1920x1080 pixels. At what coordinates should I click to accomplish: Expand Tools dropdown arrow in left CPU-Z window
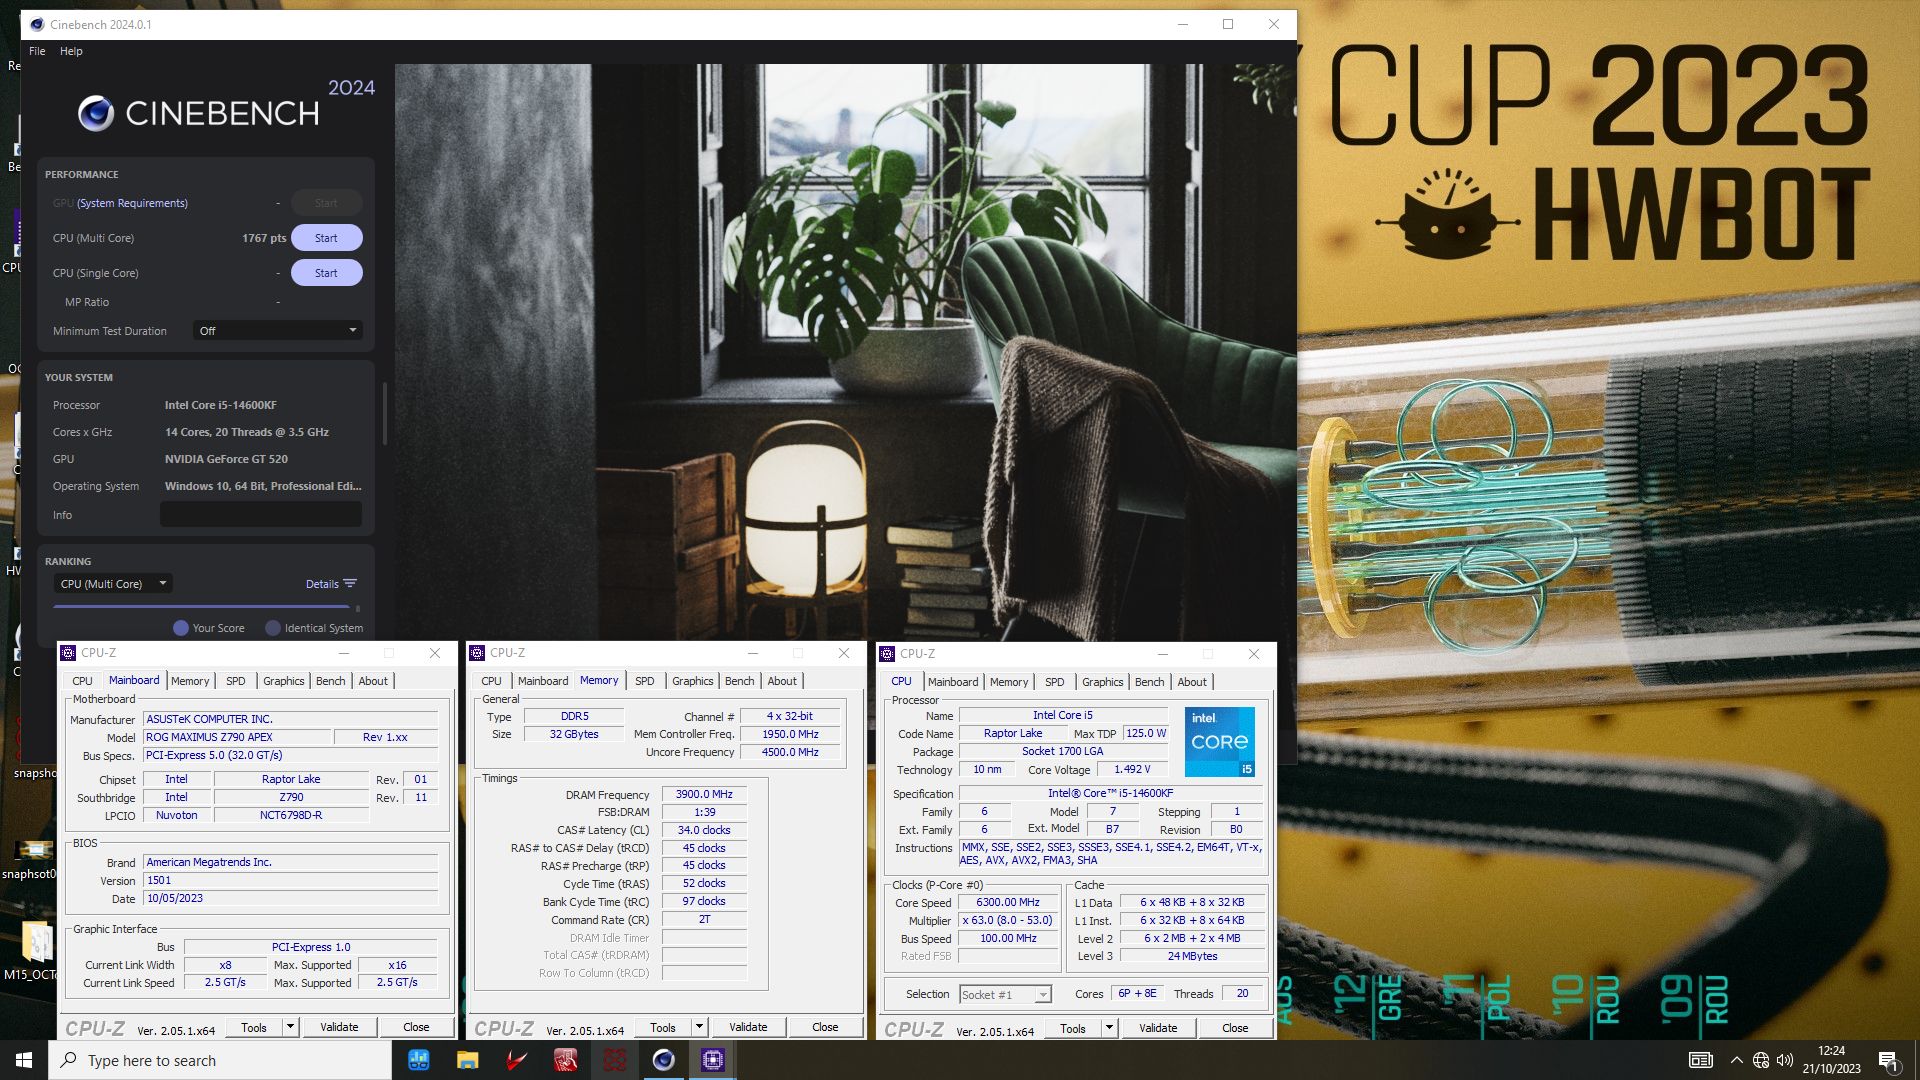point(290,1027)
